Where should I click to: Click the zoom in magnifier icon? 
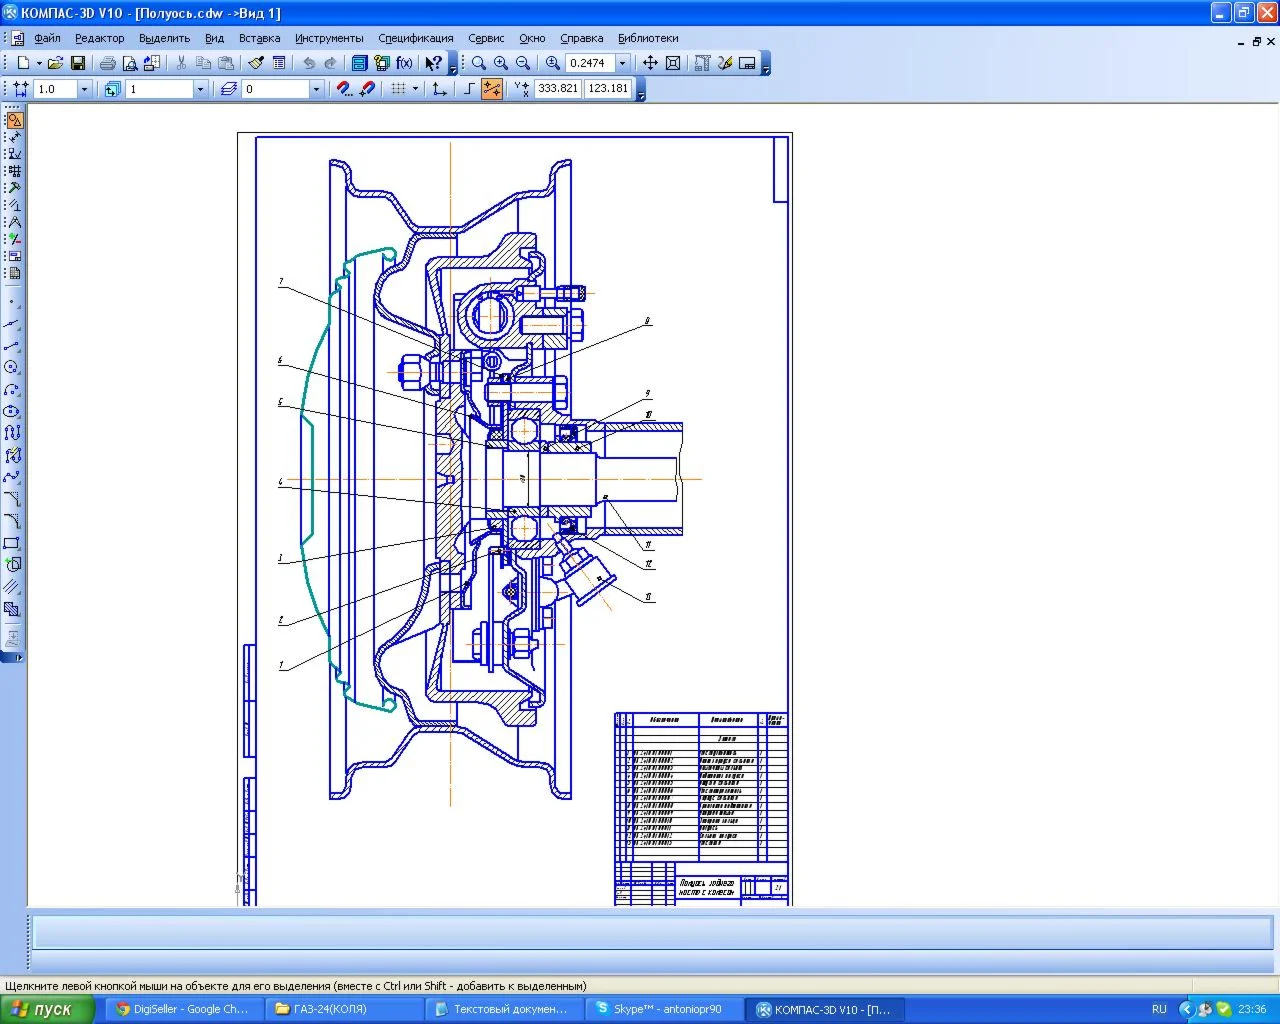tap(500, 63)
